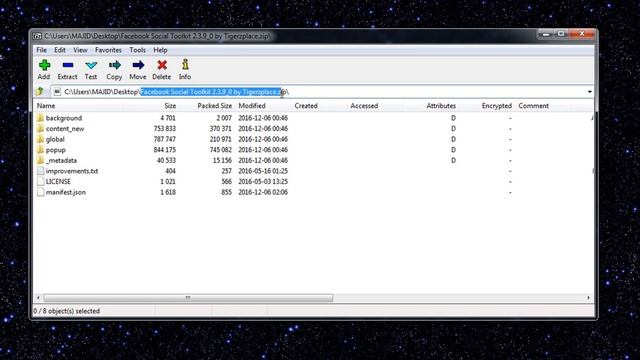640x360 pixels.
Task: Select the _metadata folder icon
Action: pos(40,160)
